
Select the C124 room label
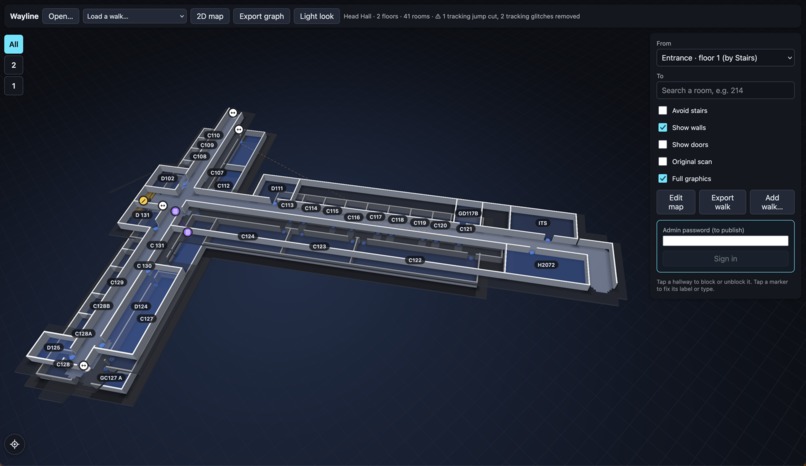pos(248,236)
